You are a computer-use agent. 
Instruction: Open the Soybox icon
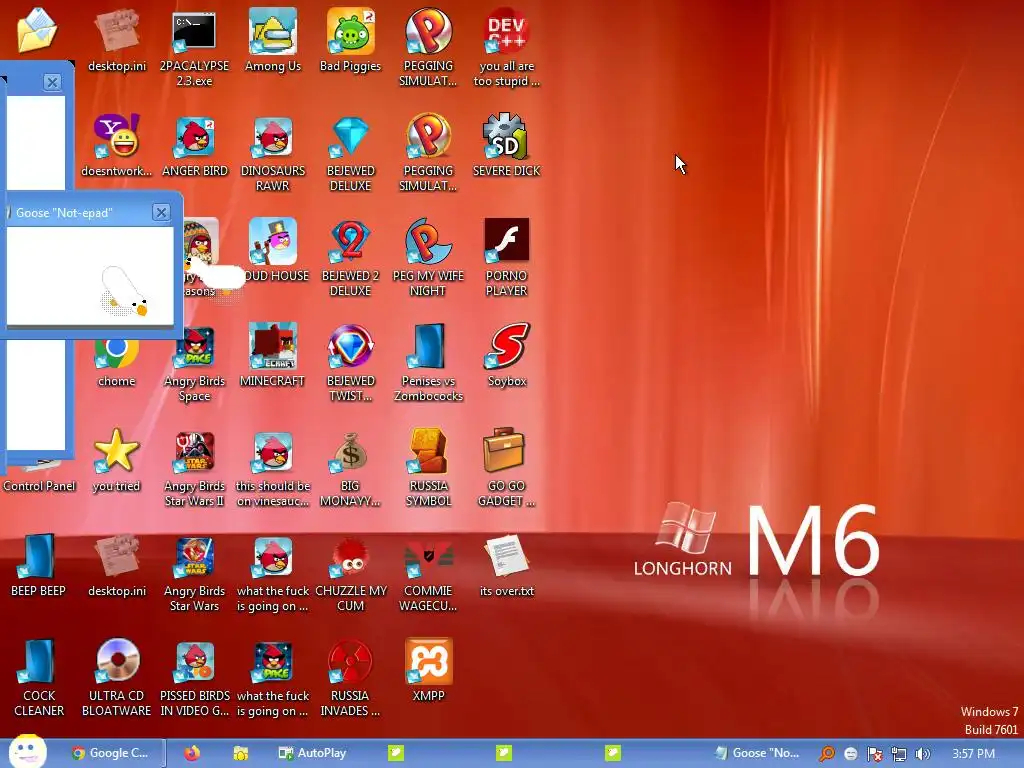click(x=506, y=347)
